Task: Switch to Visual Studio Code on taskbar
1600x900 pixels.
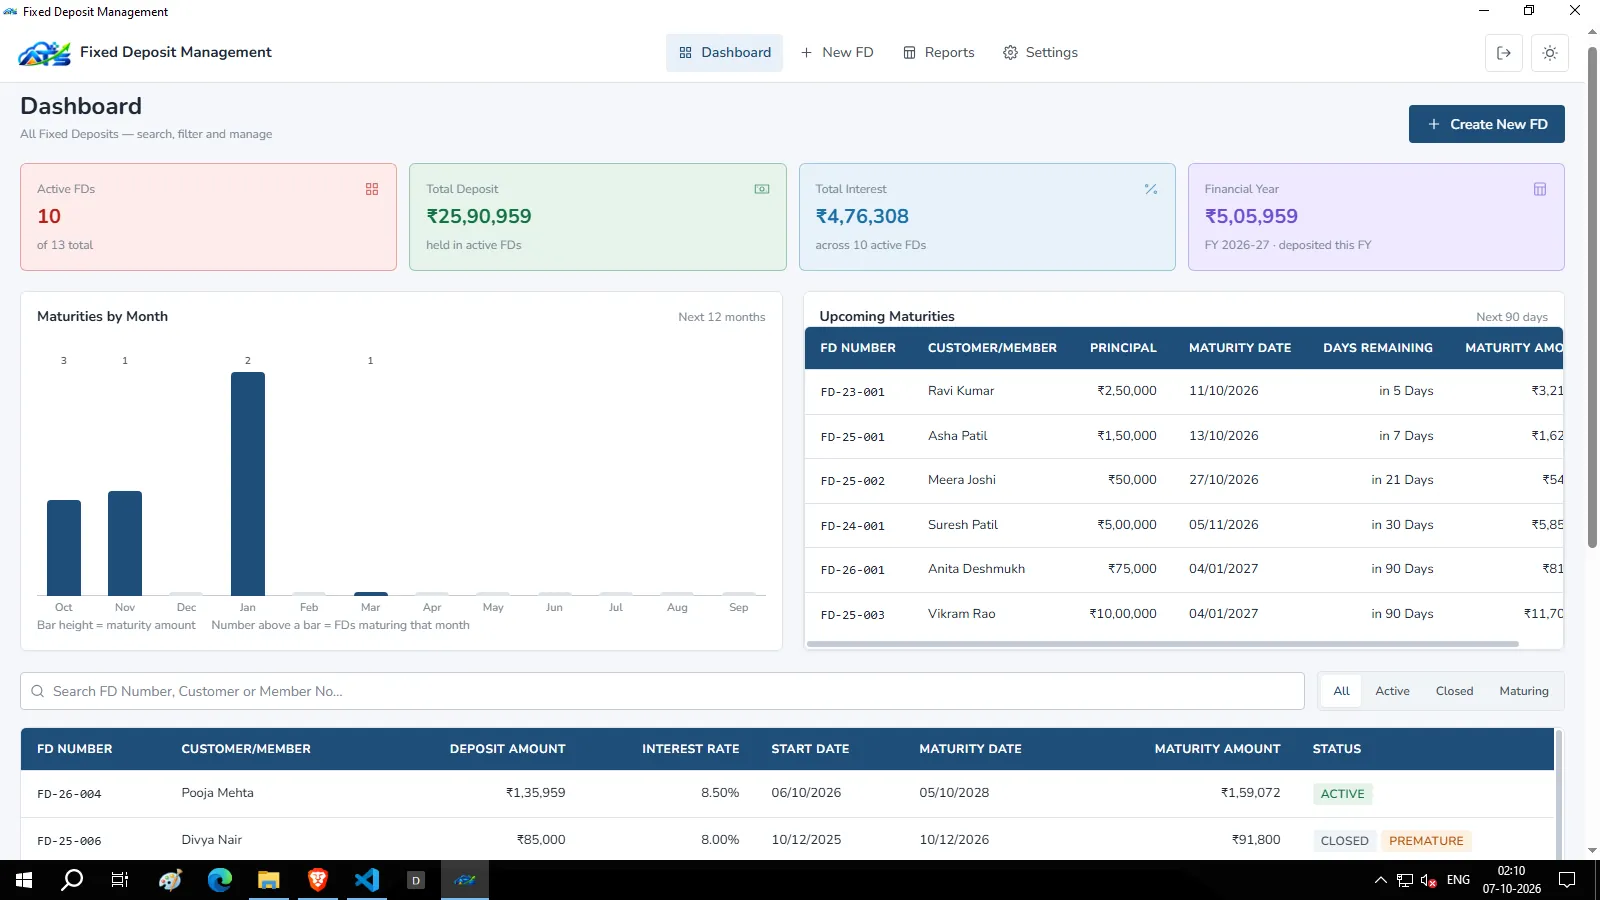Action: (366, 880)
